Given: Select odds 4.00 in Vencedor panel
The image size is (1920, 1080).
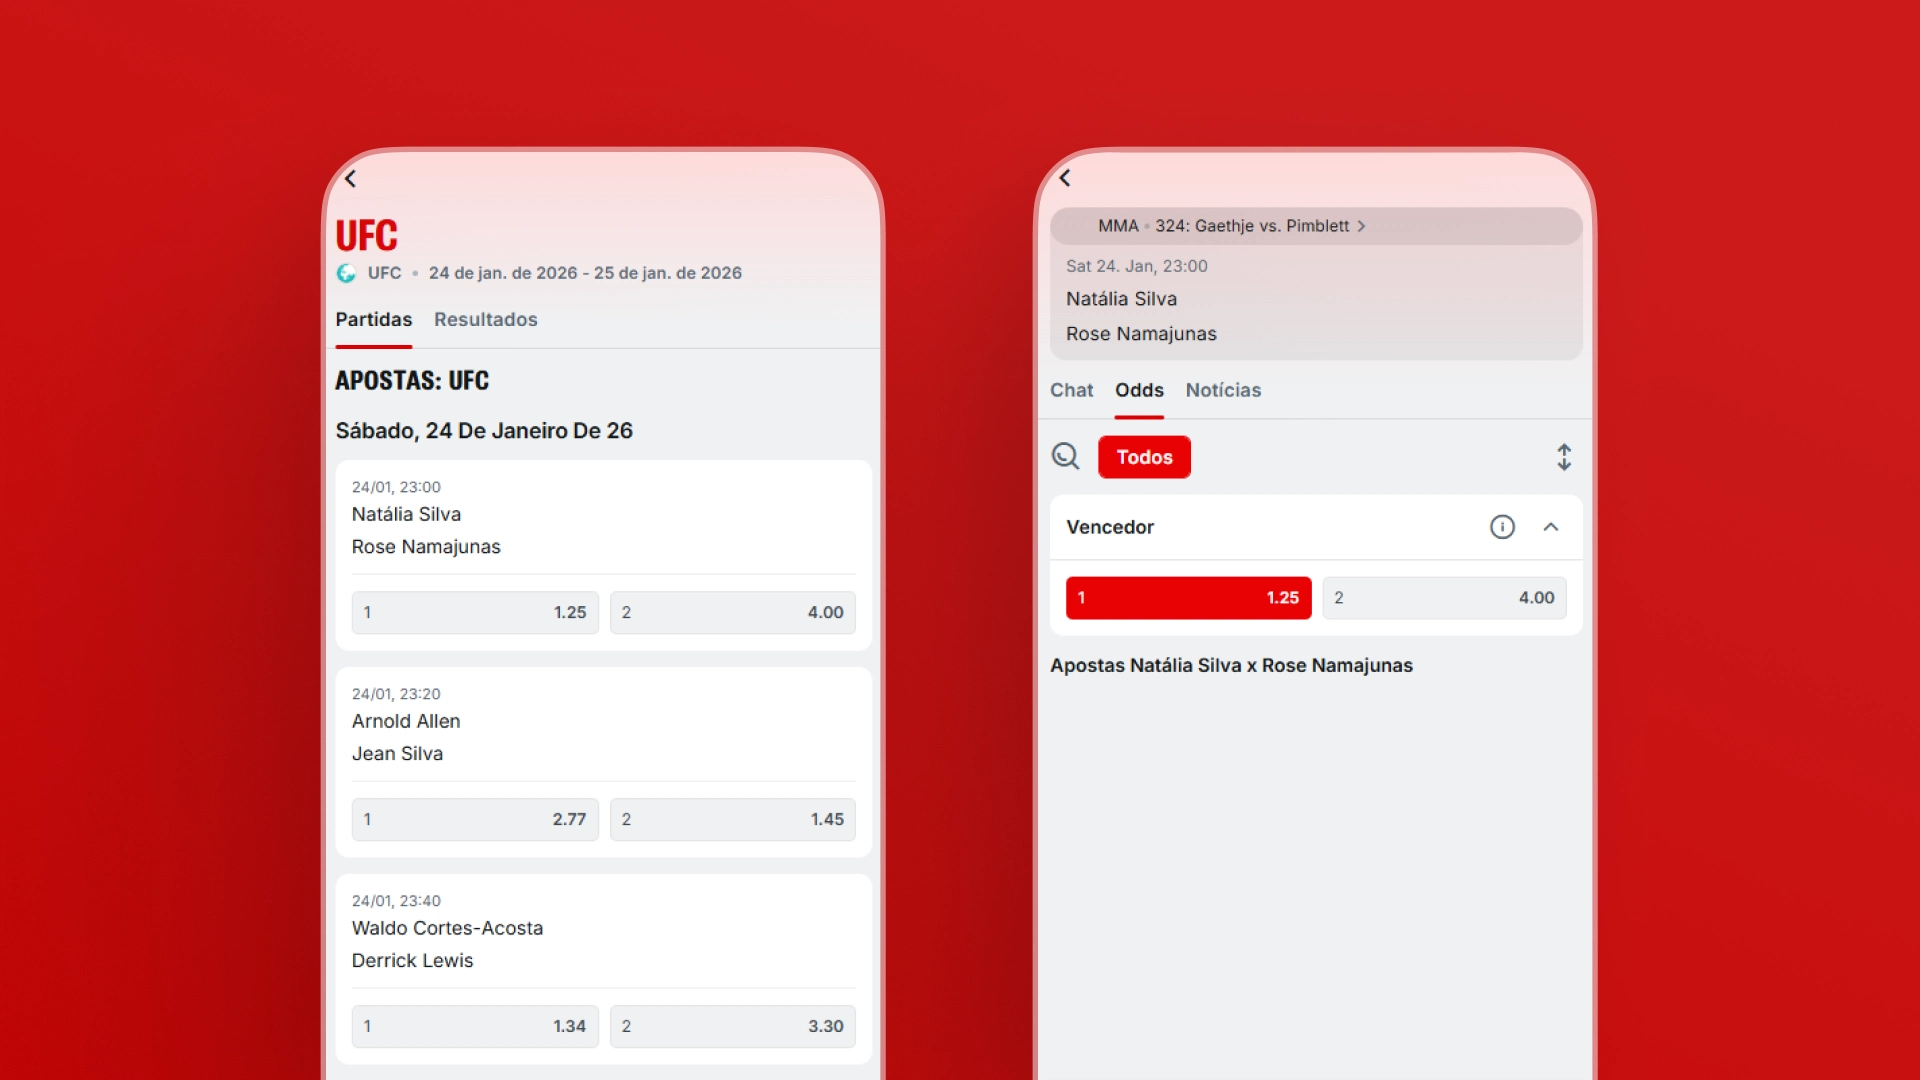Looking at the screenshot, I should (1444, 598).
